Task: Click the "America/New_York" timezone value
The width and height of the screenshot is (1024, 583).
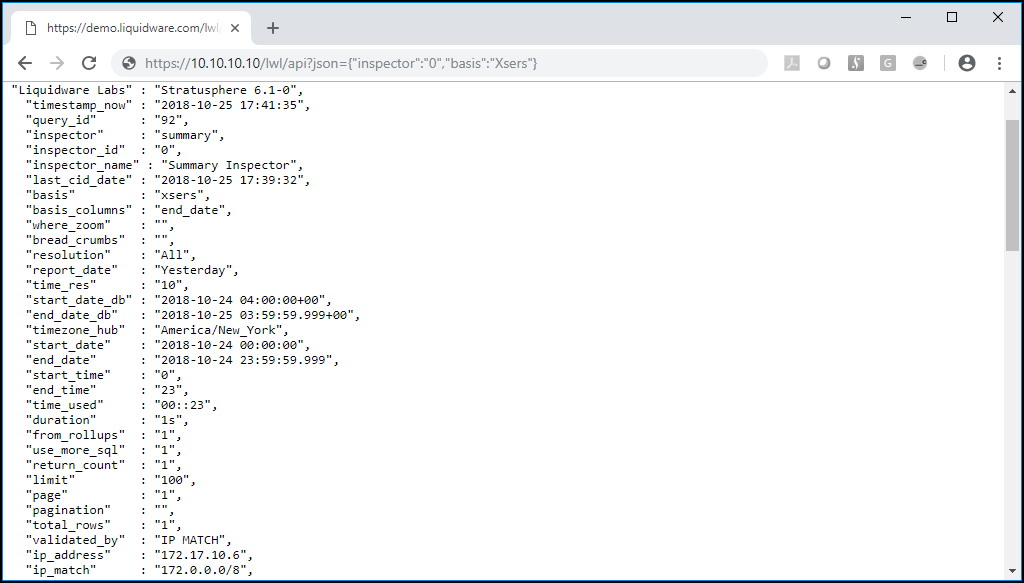Action: 221,330
